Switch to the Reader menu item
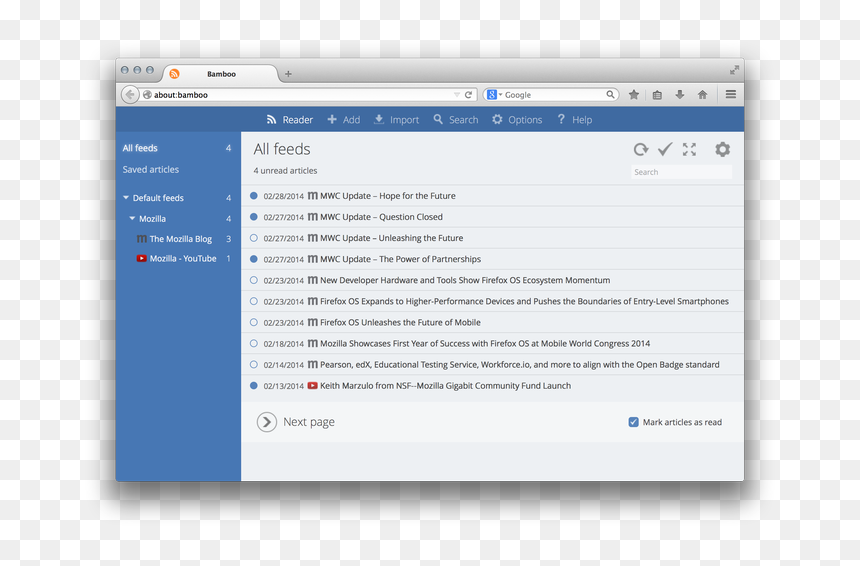860x566 pixels. [x=290, y=120]
